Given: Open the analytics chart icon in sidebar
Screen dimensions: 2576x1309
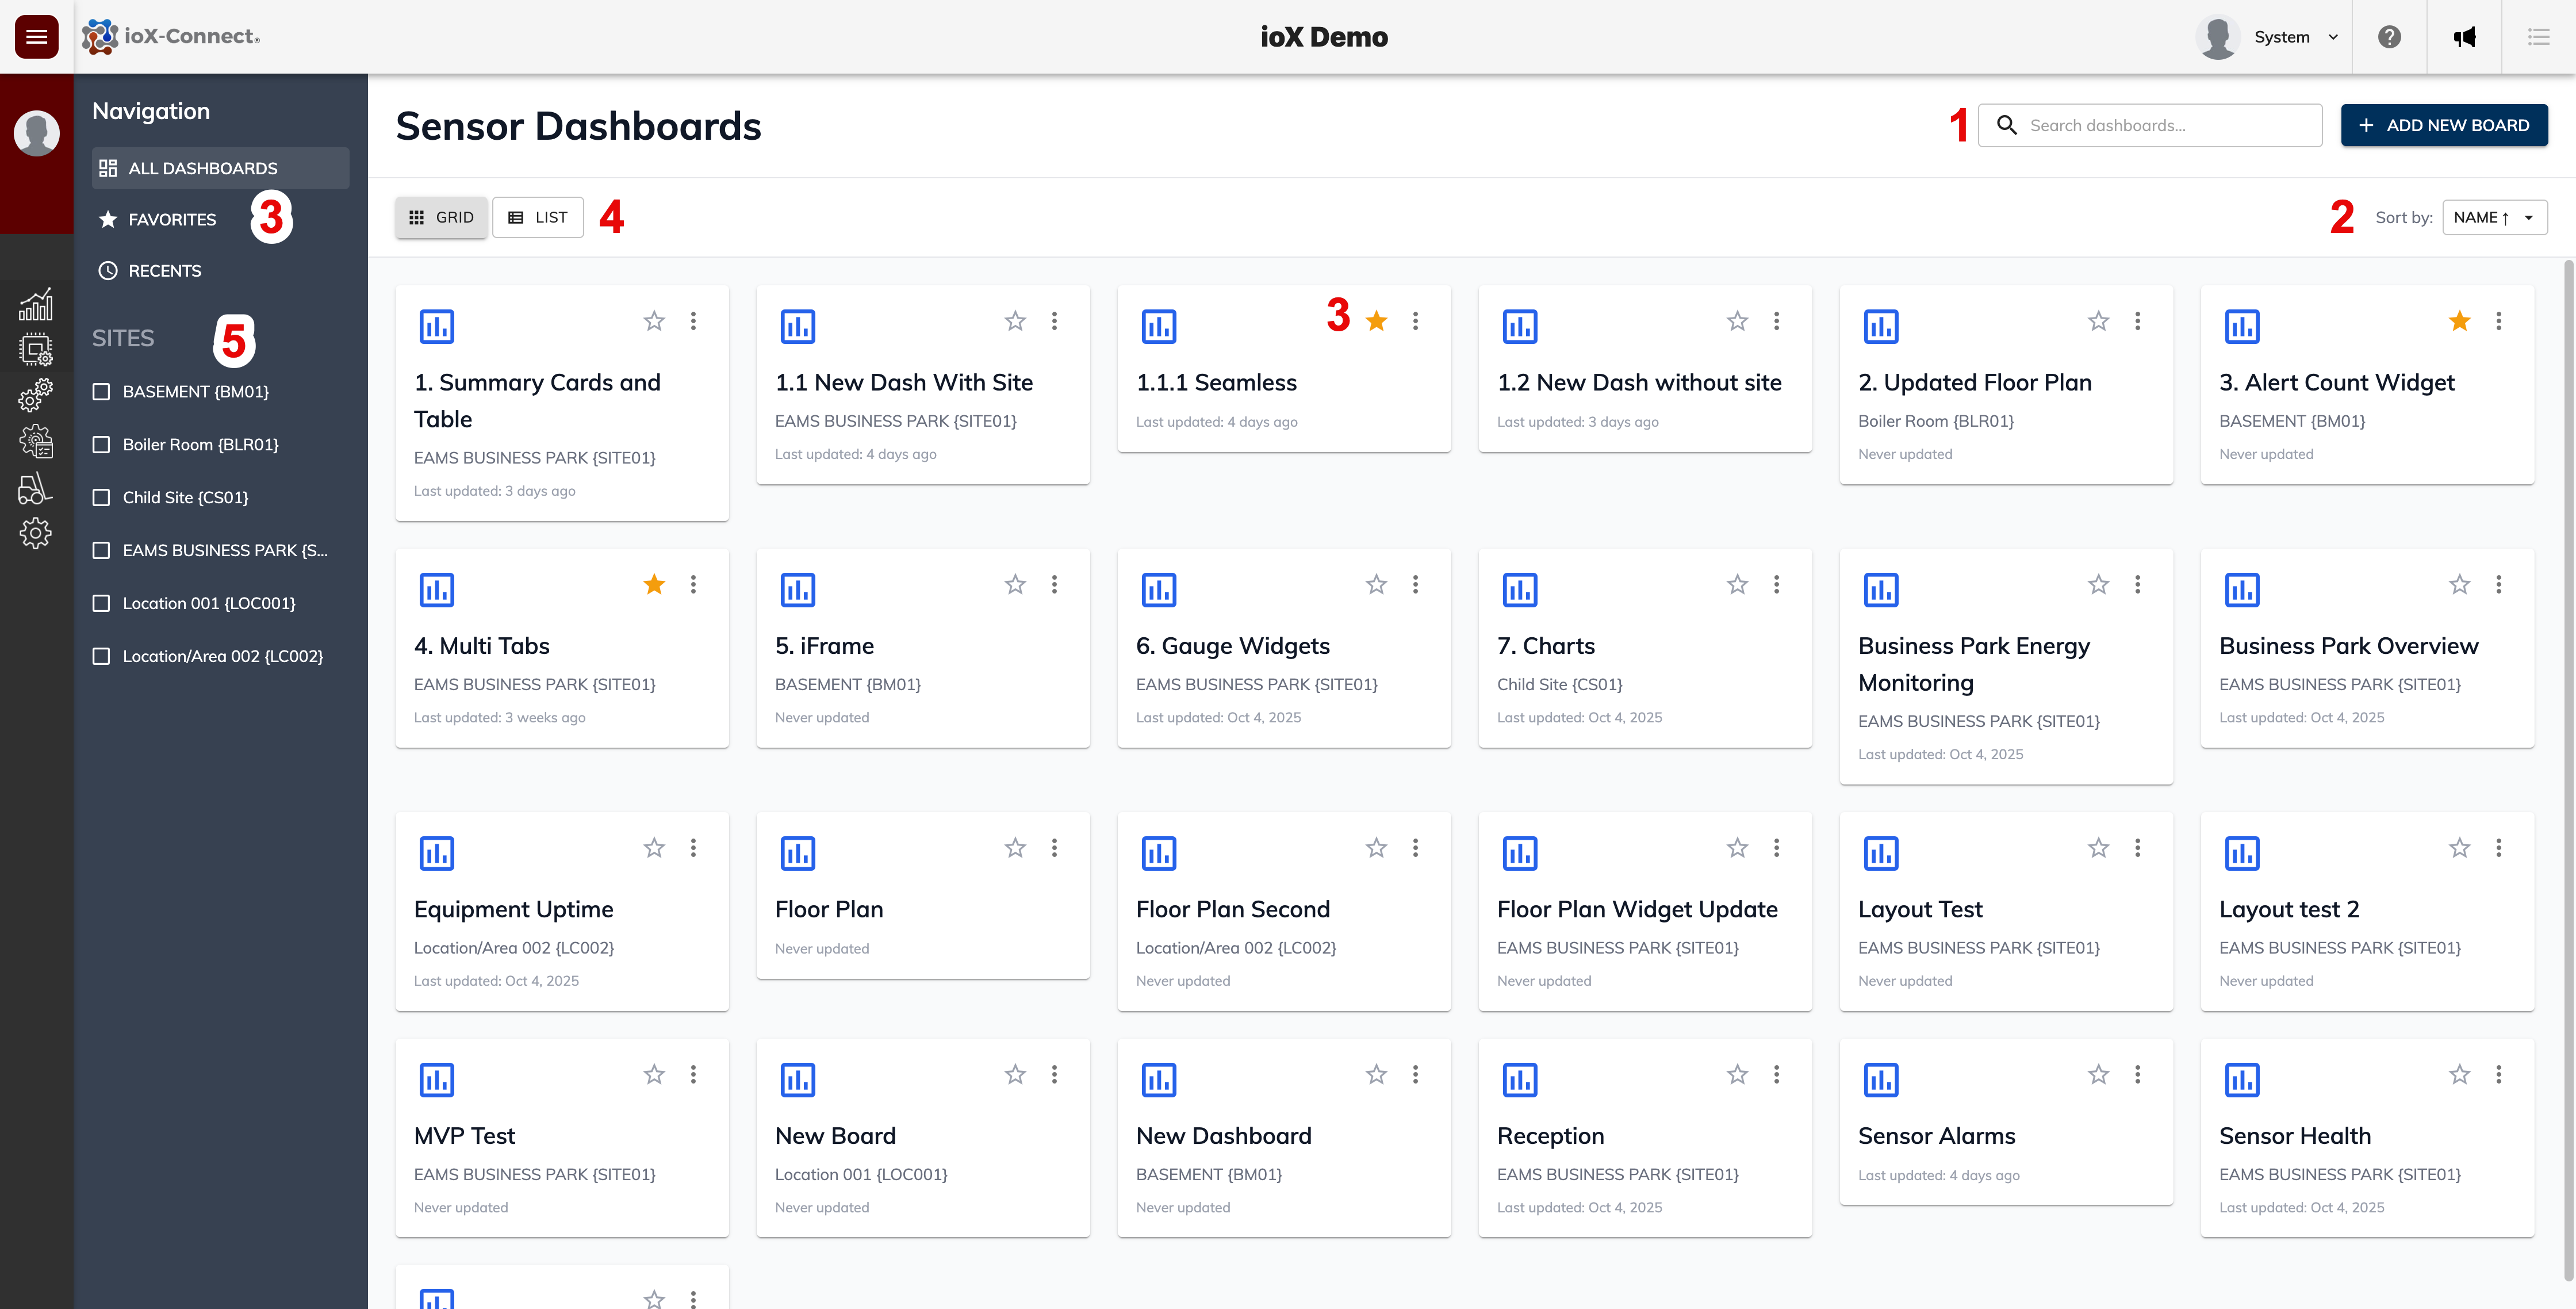Looking at the screenshot, I should [36, 305].
